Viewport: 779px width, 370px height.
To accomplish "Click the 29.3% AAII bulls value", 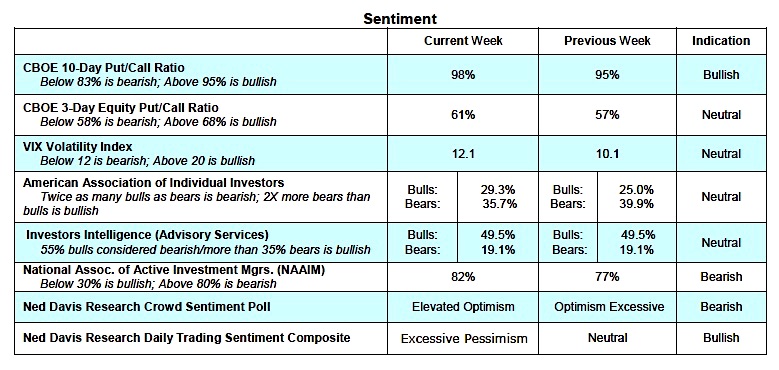I will pyautogui.click(x=498, y=190).
